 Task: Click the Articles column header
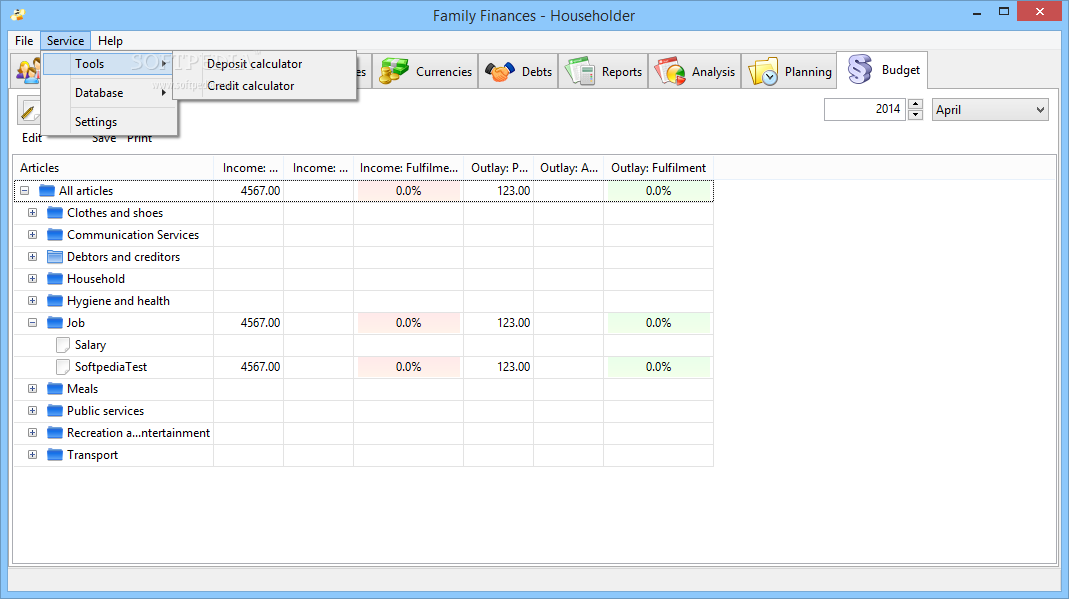tap(113, 168)
